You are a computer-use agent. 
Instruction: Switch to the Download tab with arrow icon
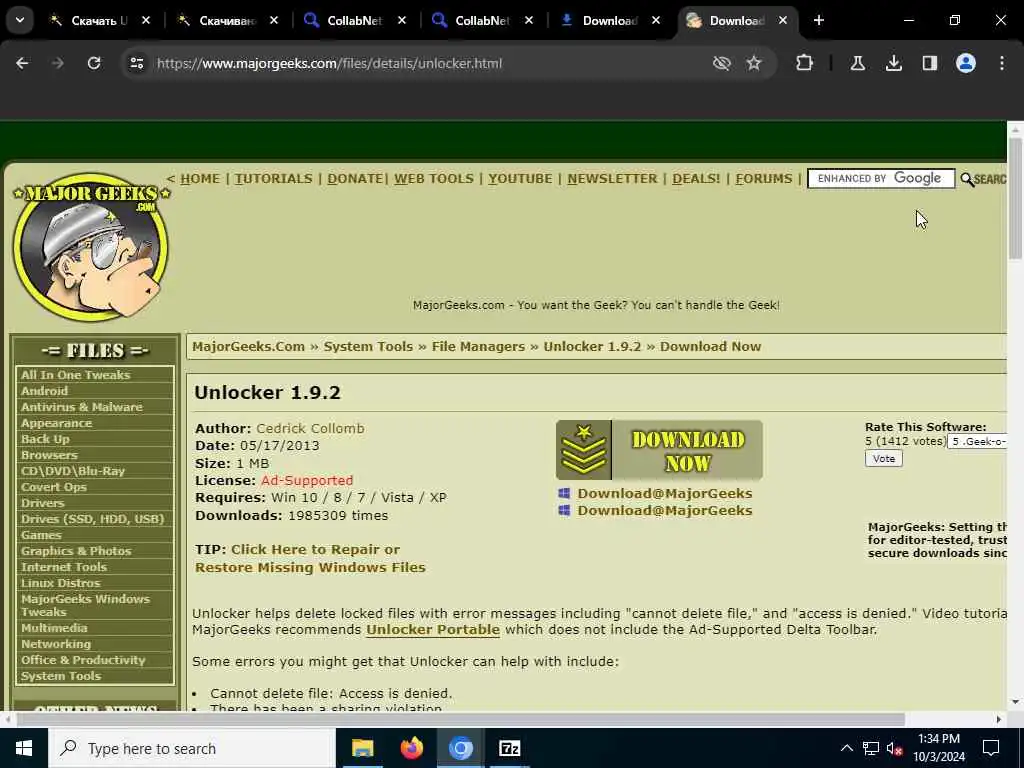pyautogui.click(x=609, y=20)
